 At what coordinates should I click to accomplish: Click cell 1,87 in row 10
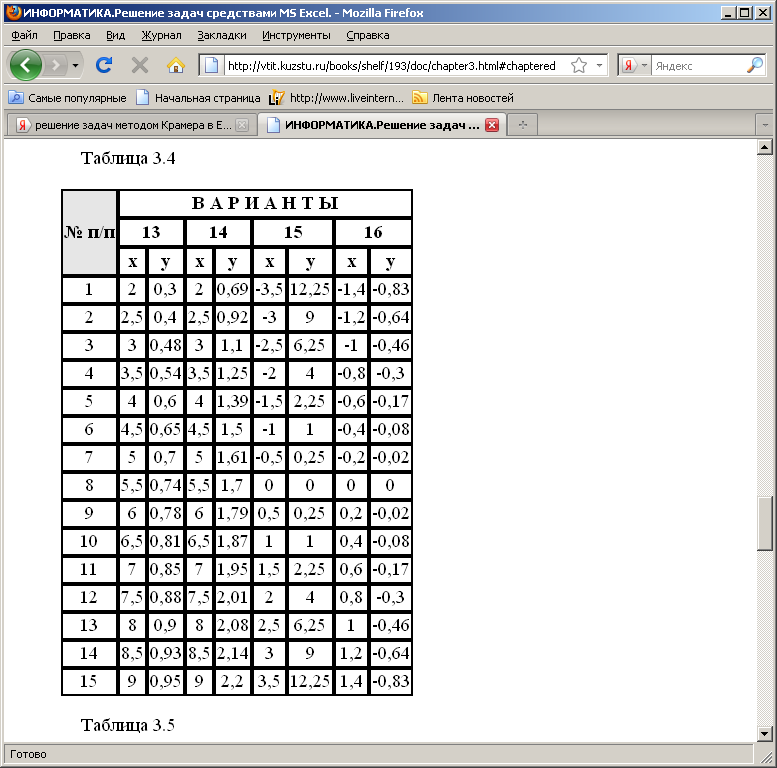(232, 541)
